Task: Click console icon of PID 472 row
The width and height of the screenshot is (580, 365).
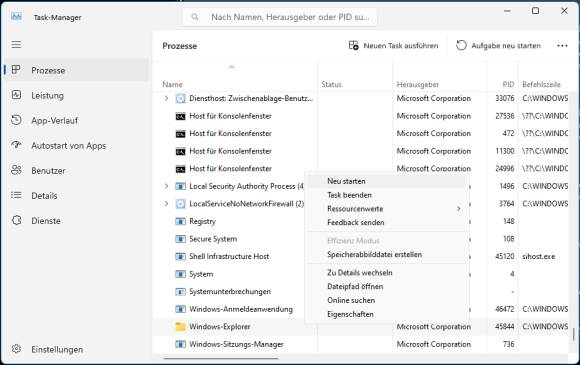Action: click(x=180, y=134)
